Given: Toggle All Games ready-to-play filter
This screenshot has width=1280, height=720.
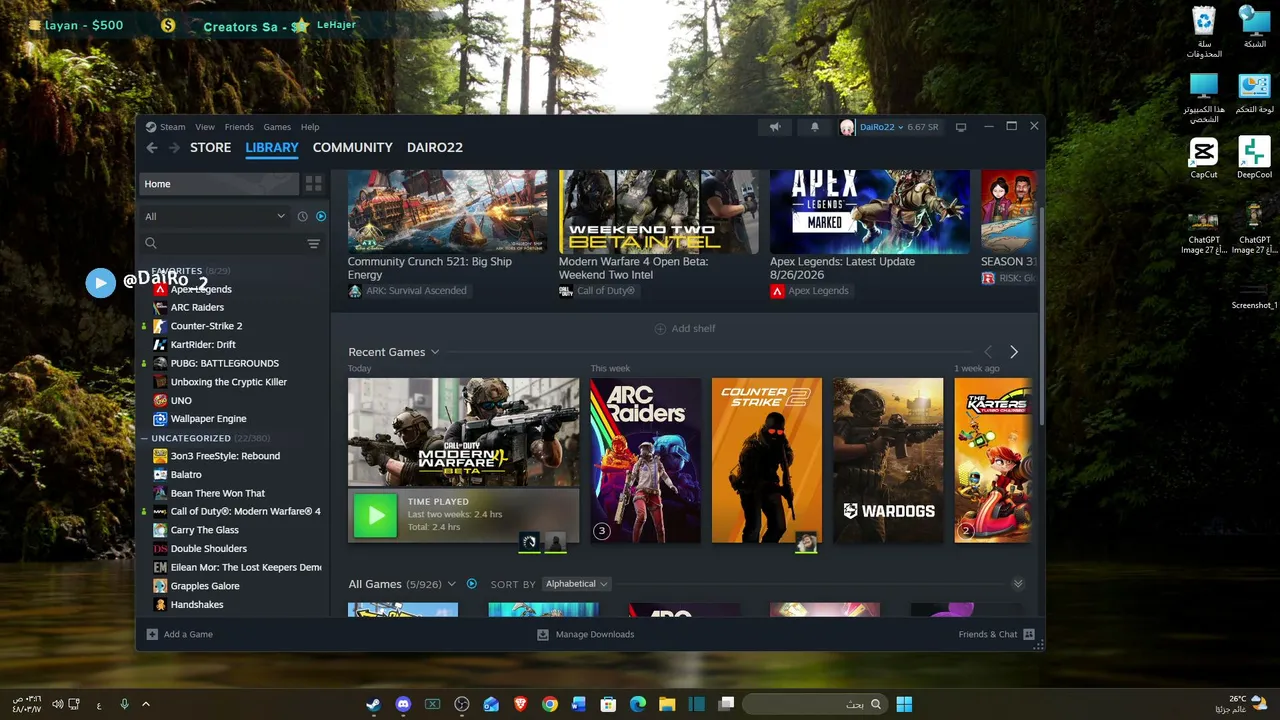Looking at the screenshot, I should (472, 584).
